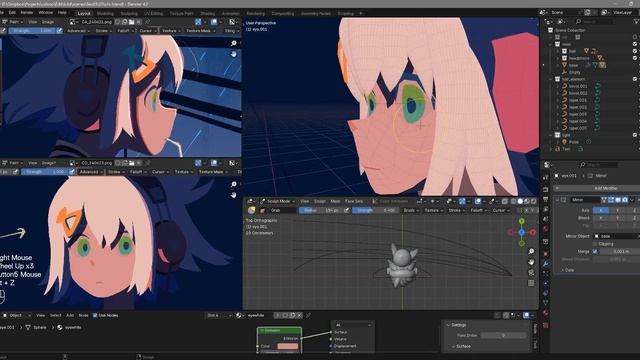Image resolution: width=640 pixels, height=360 pixels.
Task: Toggle the Use Nodes checkbox
Action: [95, 315]
